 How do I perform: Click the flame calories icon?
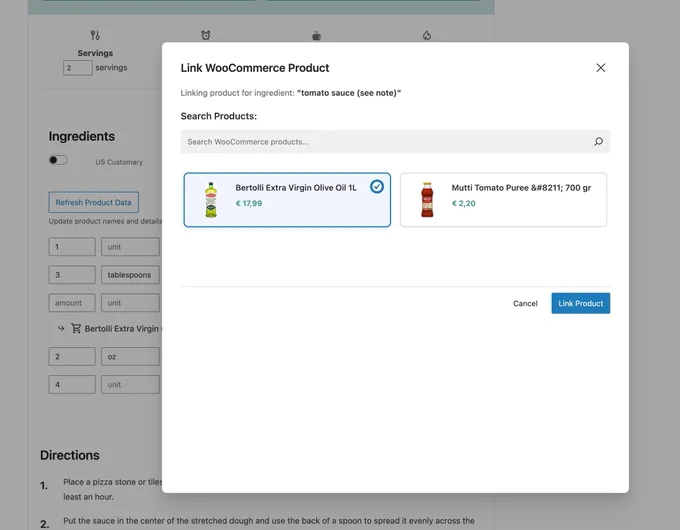tap(427, 35)
